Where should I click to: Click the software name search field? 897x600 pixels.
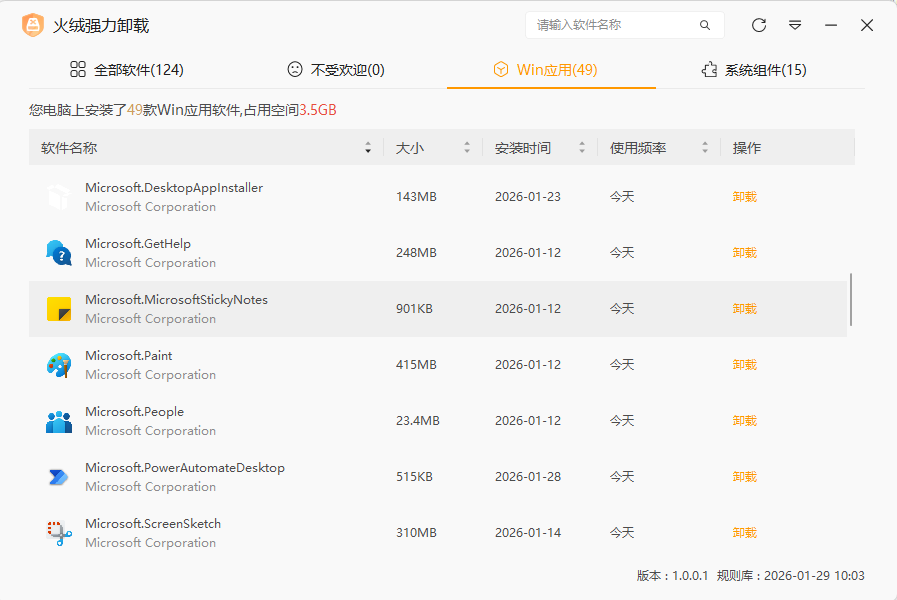pyautogui.click(x=610, y=25)
